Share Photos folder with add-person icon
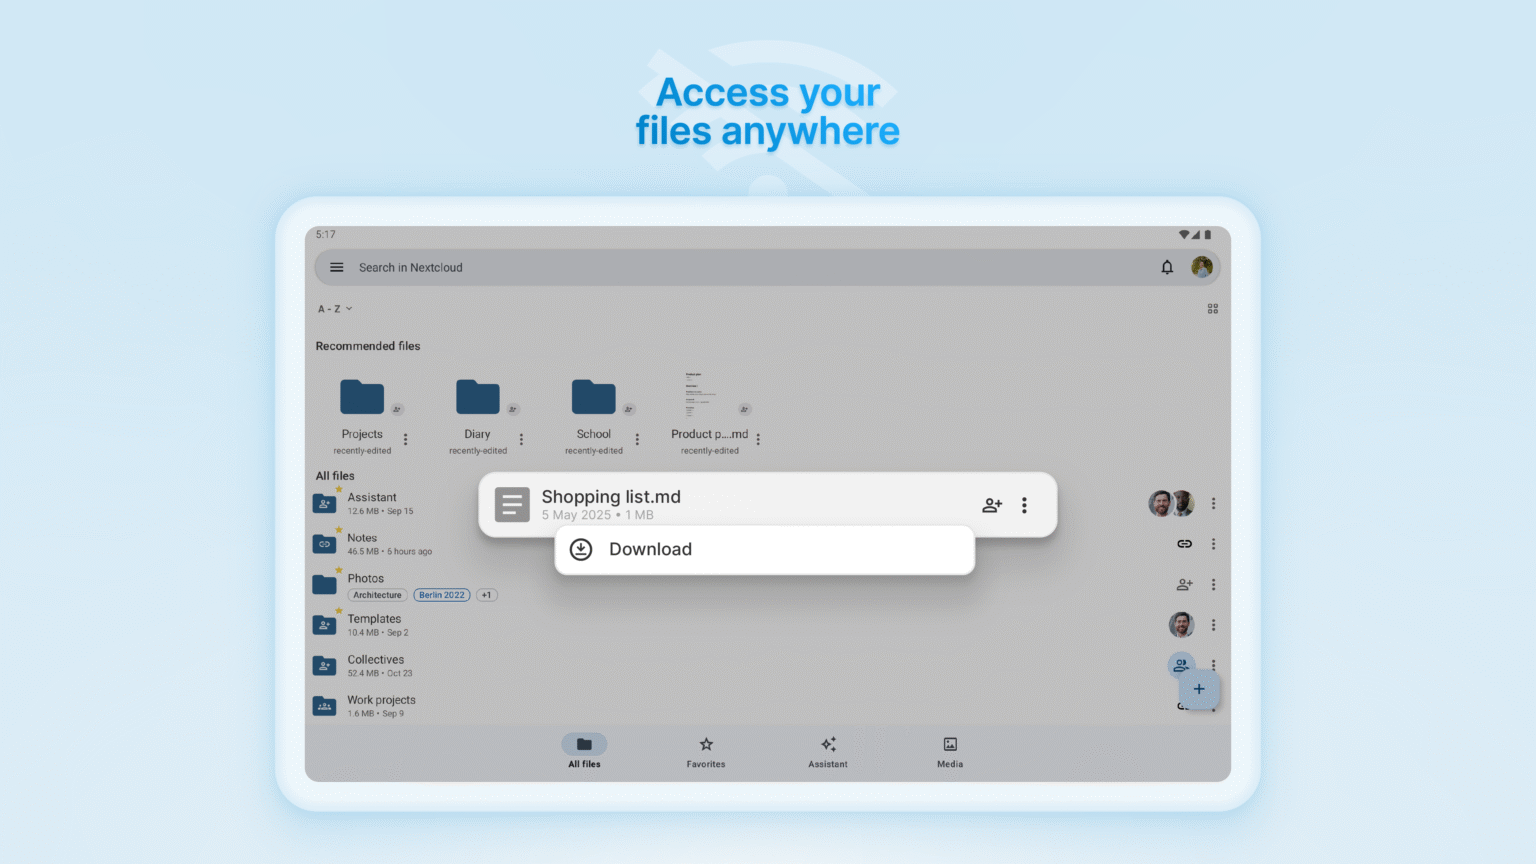The width and height of the screenshot is (1536, 864). point(1184,584)
